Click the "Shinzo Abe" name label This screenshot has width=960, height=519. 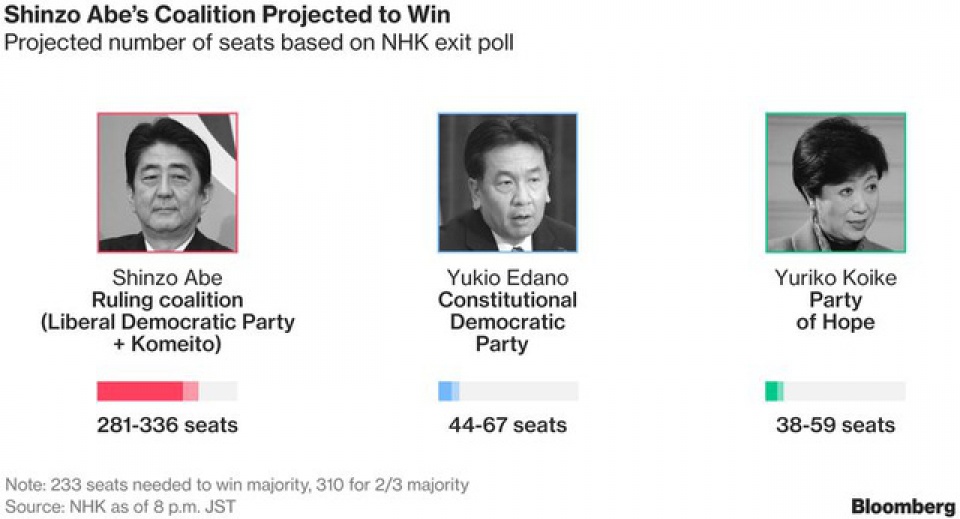click(x=167, y=277)
